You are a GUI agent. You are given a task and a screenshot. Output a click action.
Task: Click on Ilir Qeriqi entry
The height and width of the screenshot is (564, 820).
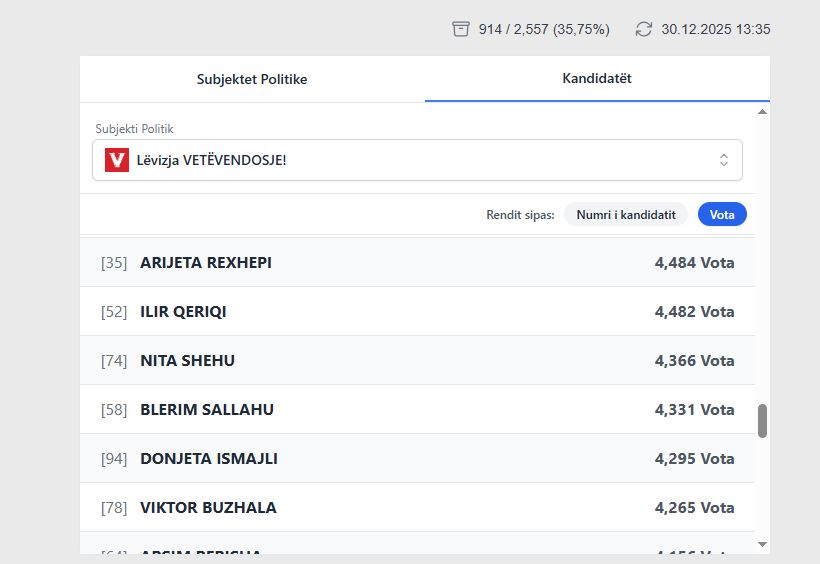tap(417, 312)
